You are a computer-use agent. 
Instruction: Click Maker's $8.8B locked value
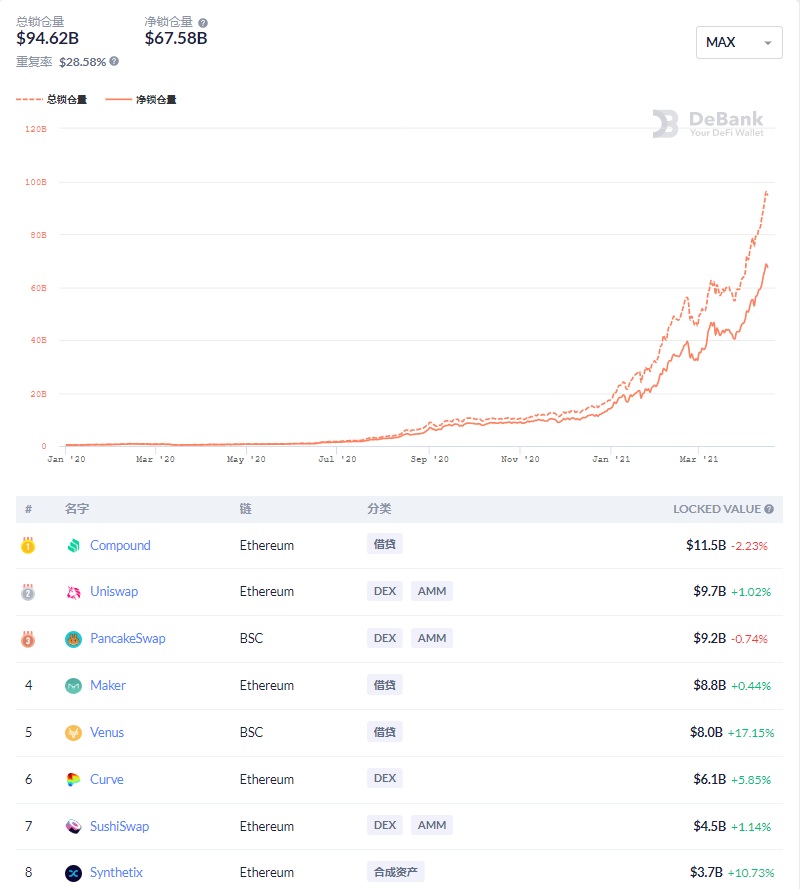pyautogui.click(x=709, y=686)
